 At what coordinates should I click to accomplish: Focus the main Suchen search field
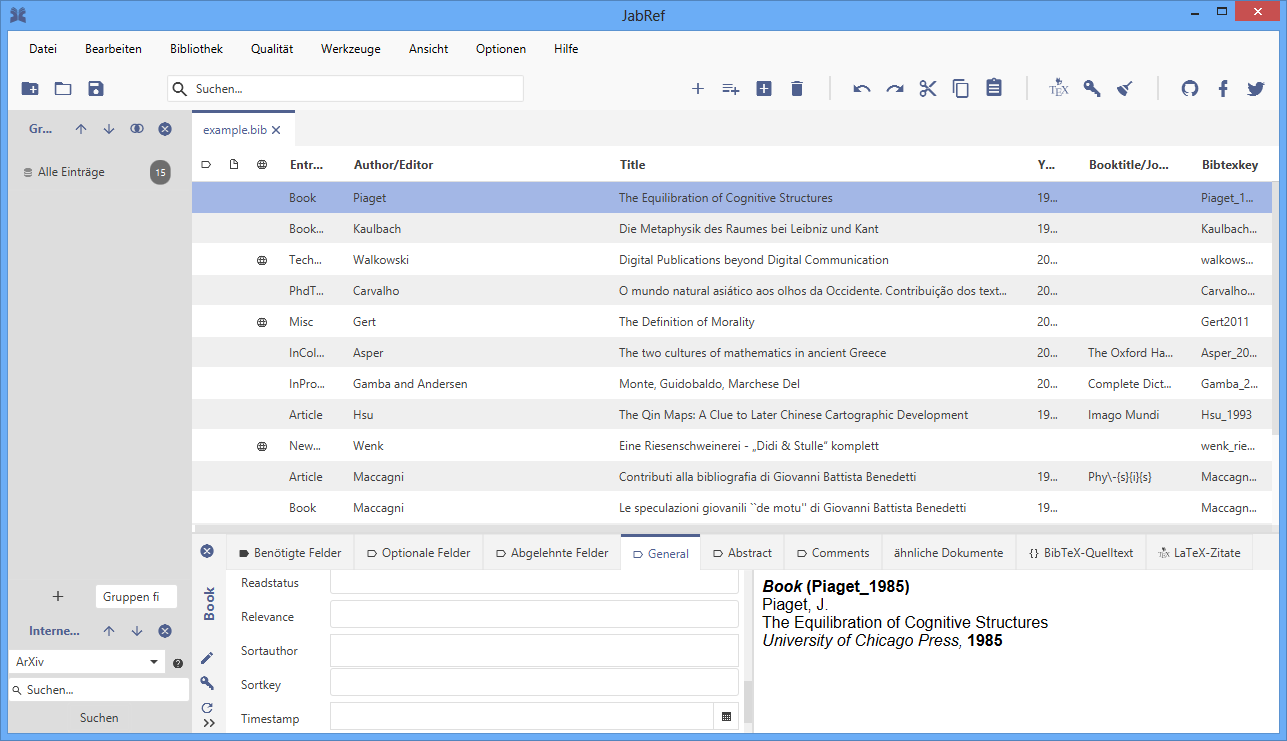tap(345, 88)
